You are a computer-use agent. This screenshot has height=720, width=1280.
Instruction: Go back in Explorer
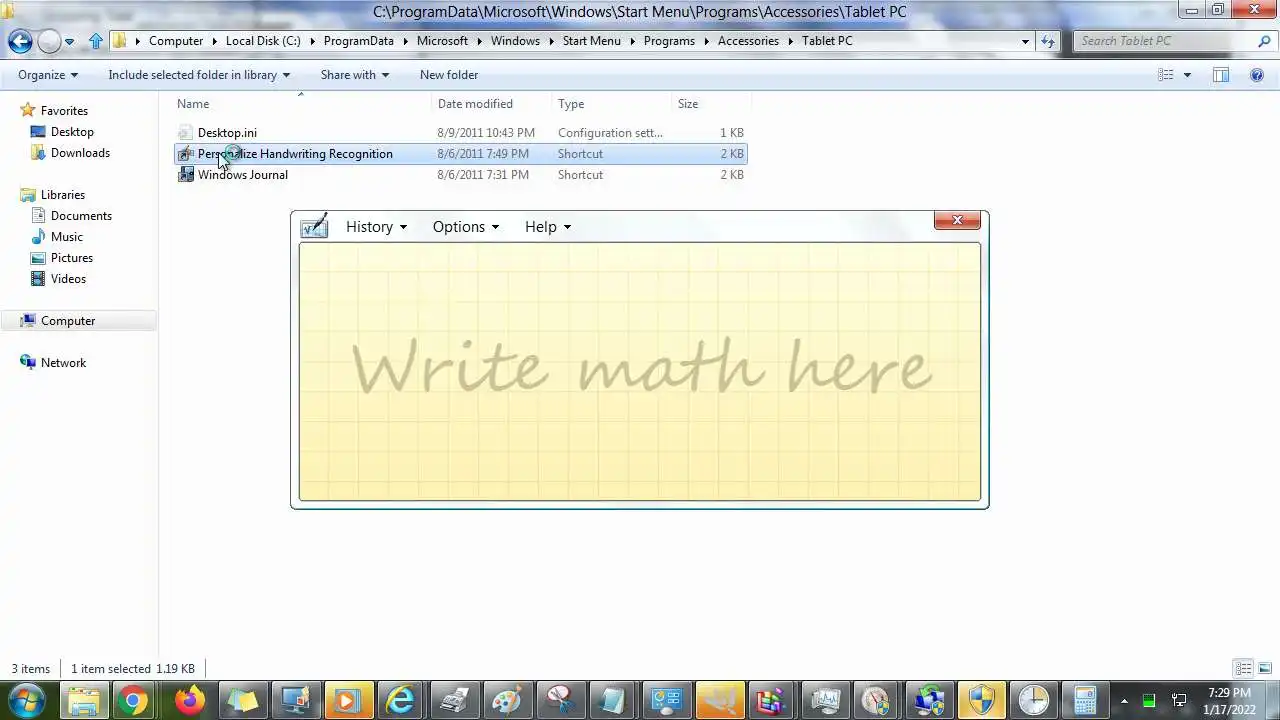tap(20, 41)
